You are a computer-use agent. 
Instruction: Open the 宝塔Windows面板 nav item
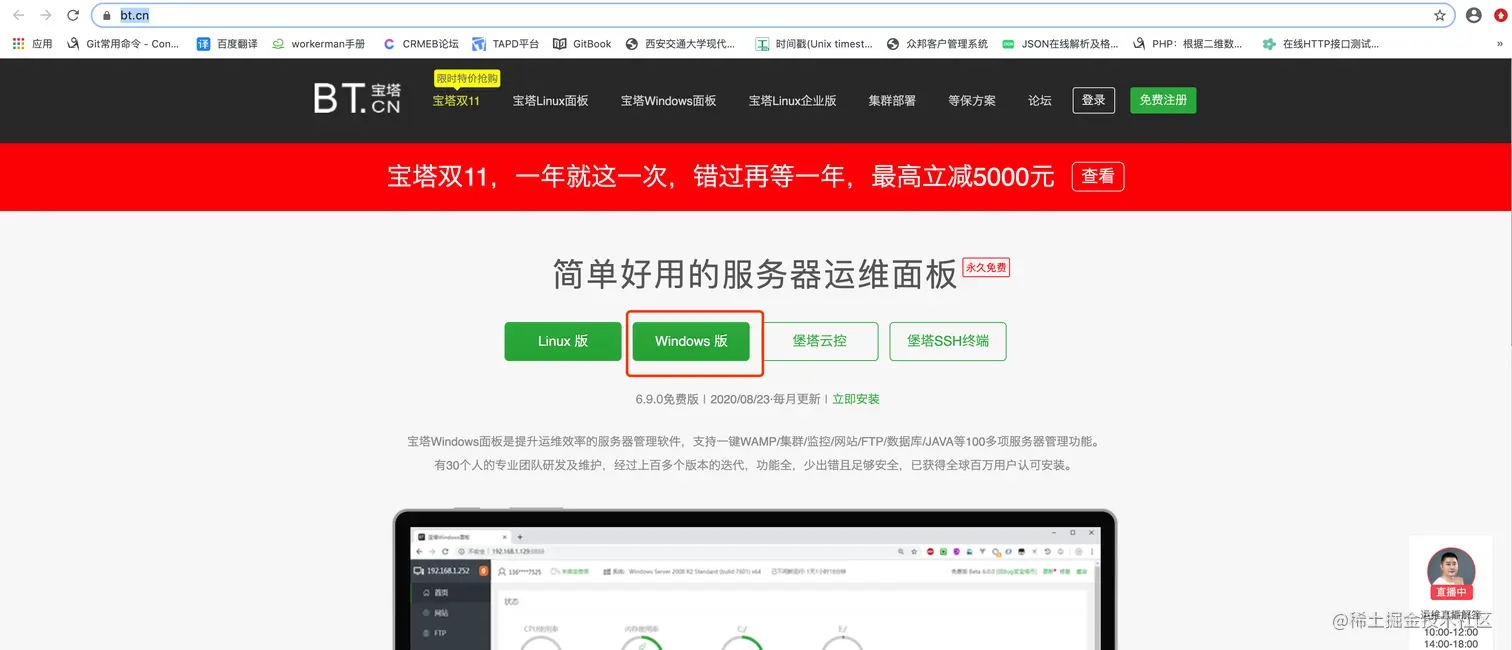(x=668, y=100)
